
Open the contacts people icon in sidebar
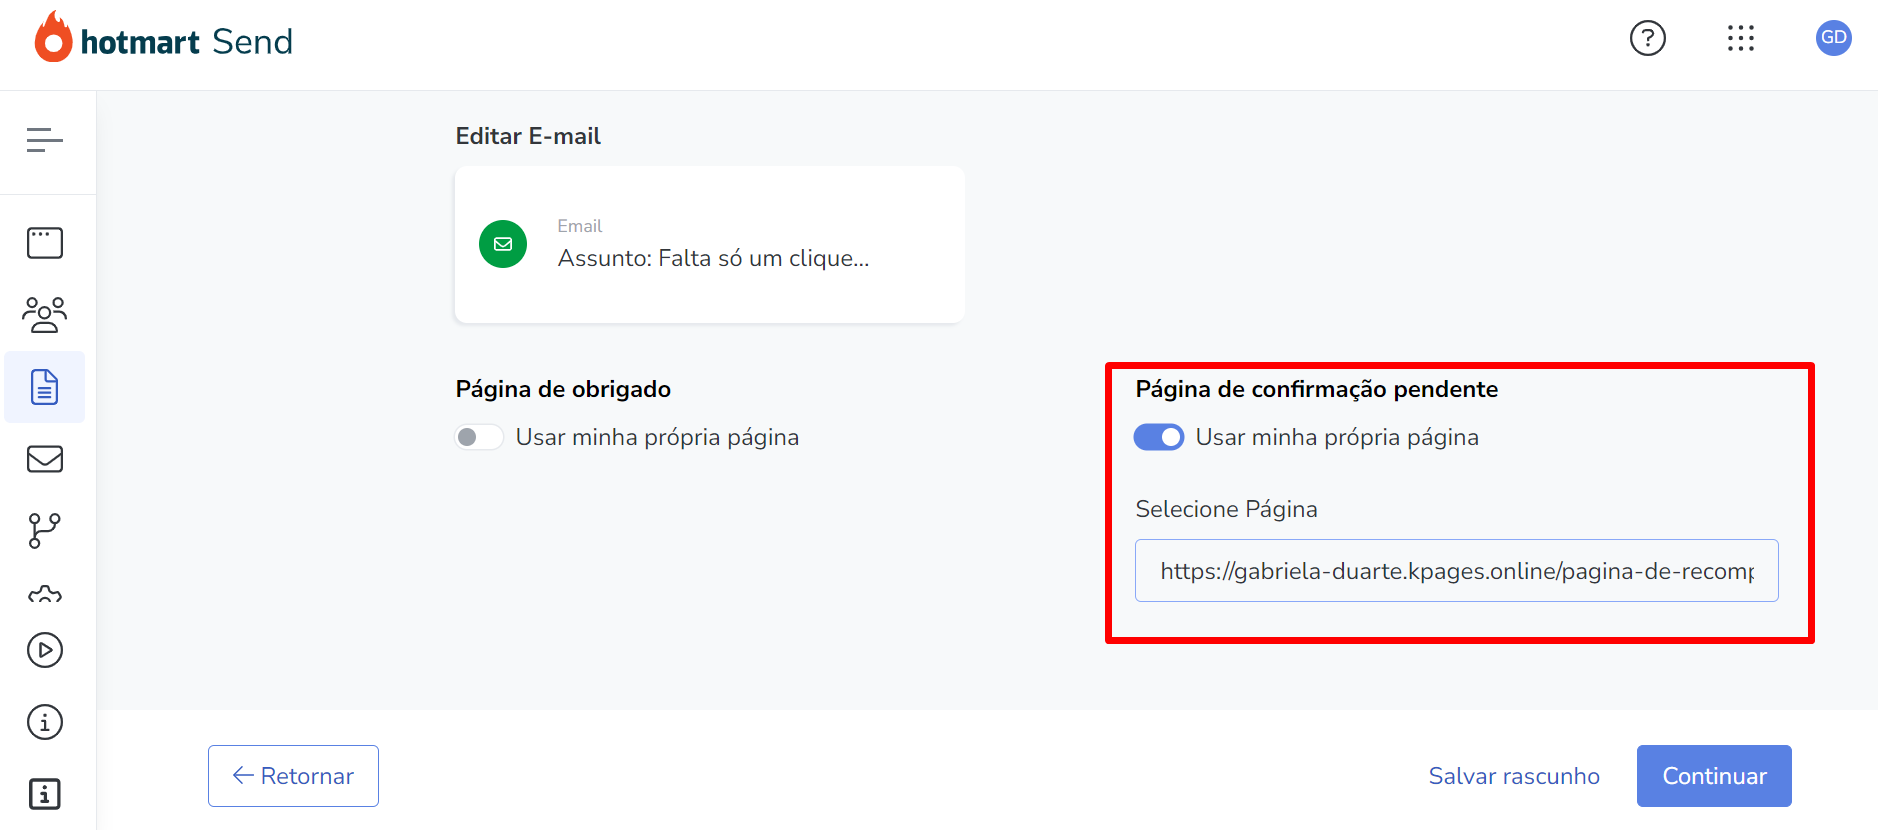click(45, 315)
